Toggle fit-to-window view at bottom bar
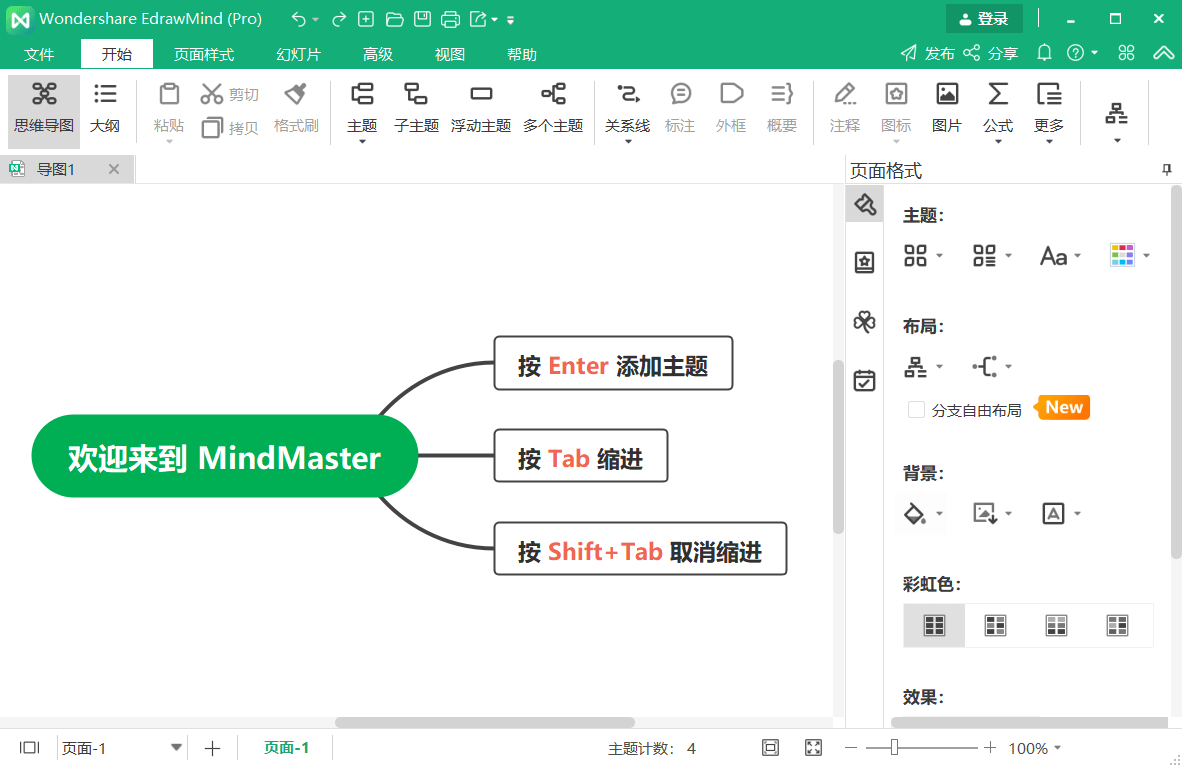The height and width of the screenshot is (767, 1182). 813,747
